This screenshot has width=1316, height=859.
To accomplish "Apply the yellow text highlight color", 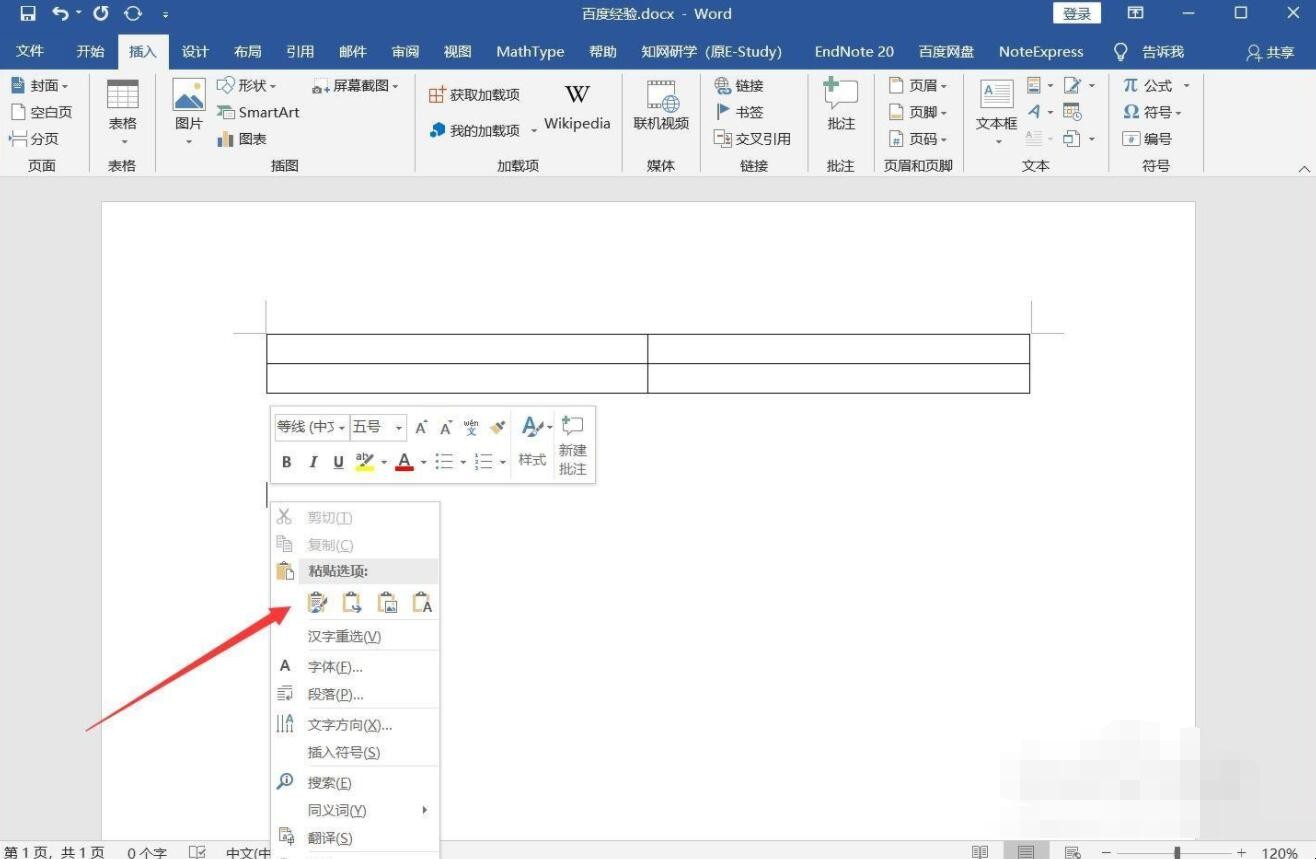I will pyautogui.click(x=364, y=461).
